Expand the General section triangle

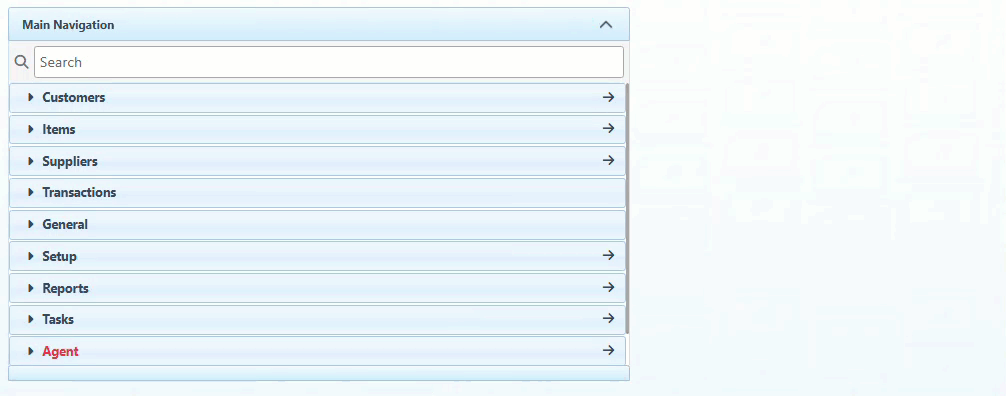click(30, 225)
